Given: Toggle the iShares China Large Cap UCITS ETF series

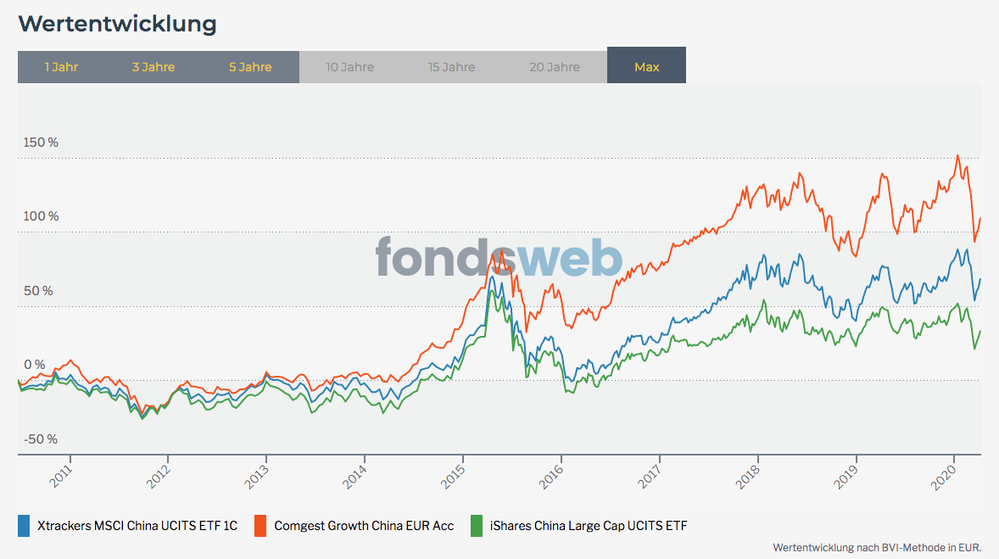Looking at the screenshot, I should (x=587, y=525).
